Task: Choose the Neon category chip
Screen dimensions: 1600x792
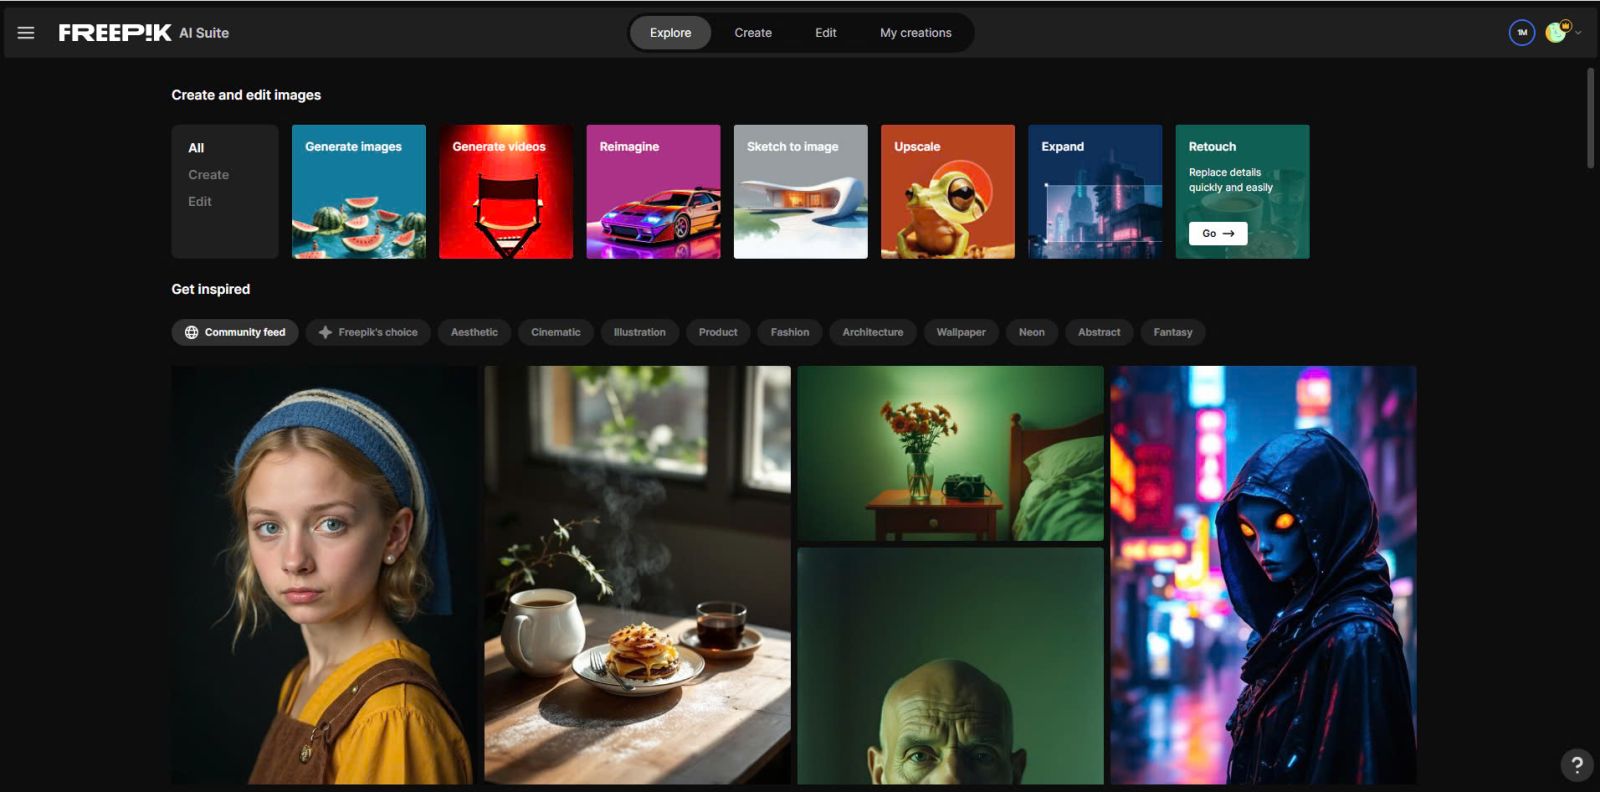Action: pos(1032,332)
